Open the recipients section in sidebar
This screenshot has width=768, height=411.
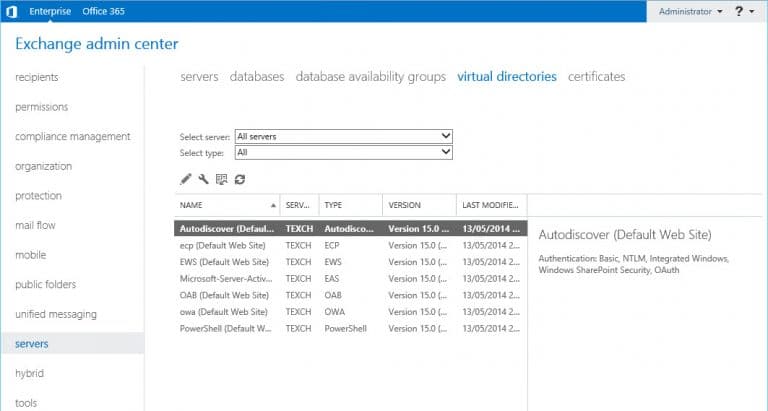point(37,77)
